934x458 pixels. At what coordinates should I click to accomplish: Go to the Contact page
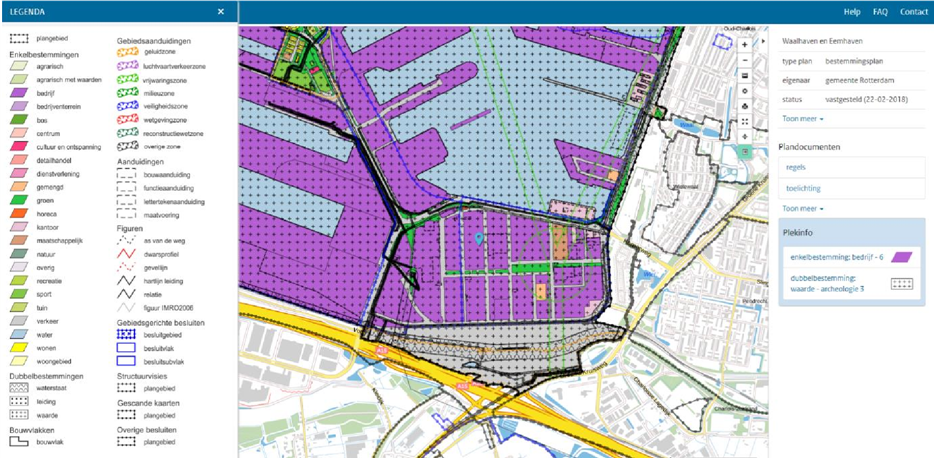click(x=913, y=12)
